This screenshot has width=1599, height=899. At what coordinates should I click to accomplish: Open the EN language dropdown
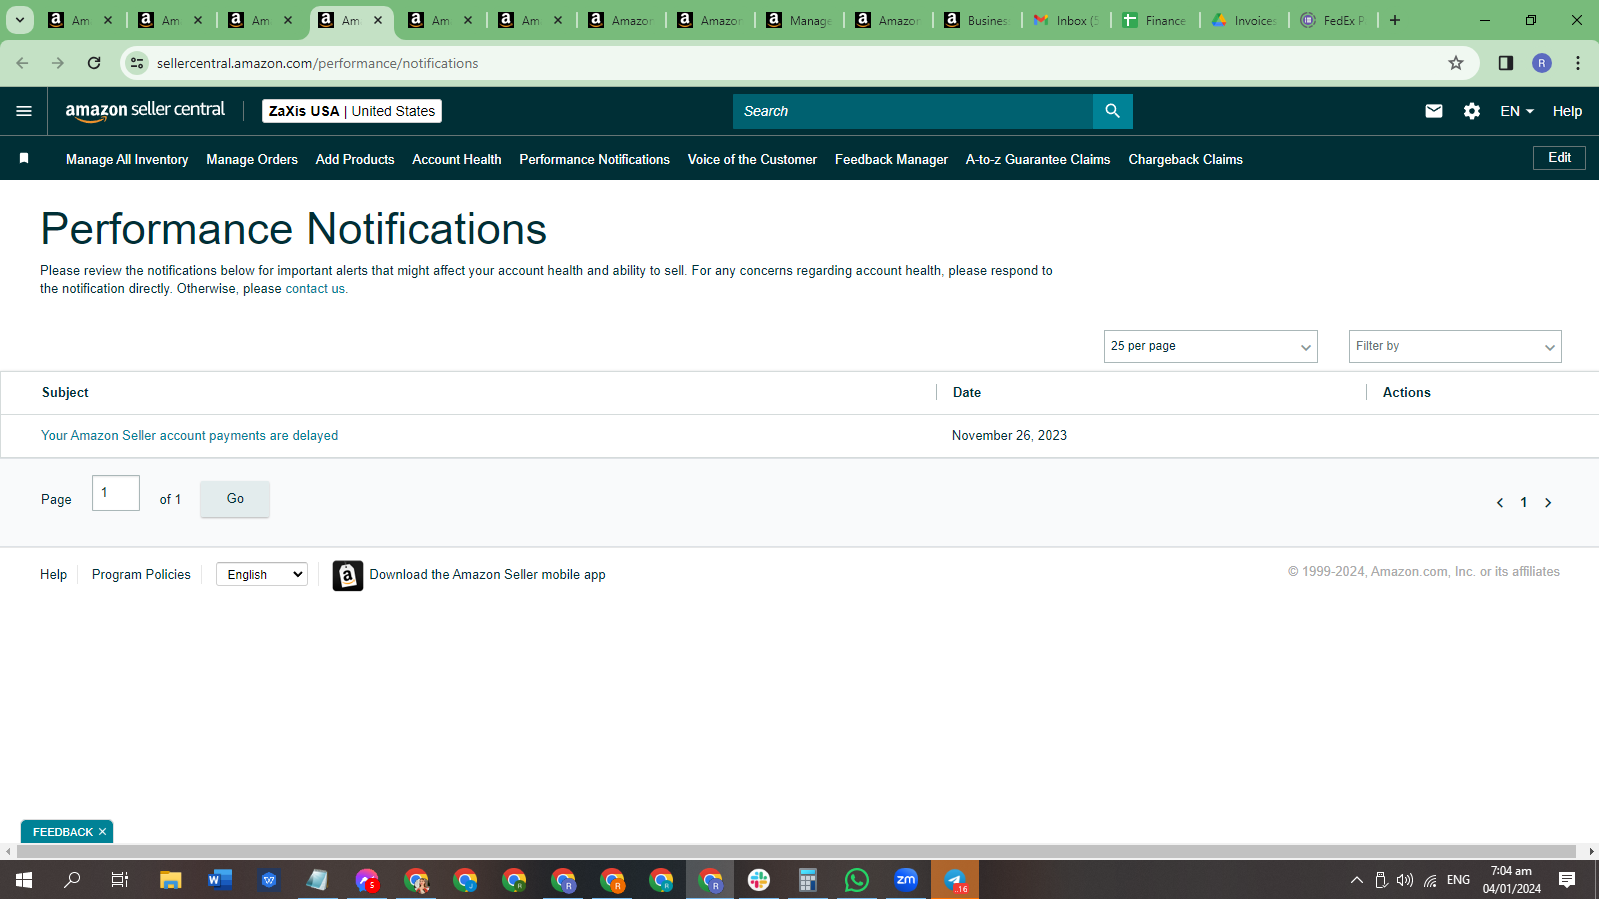1516,111
